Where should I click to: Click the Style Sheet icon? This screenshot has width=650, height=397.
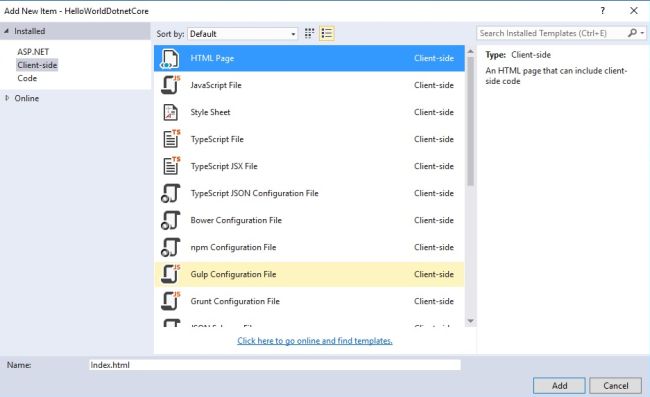[x=170, y=112]
